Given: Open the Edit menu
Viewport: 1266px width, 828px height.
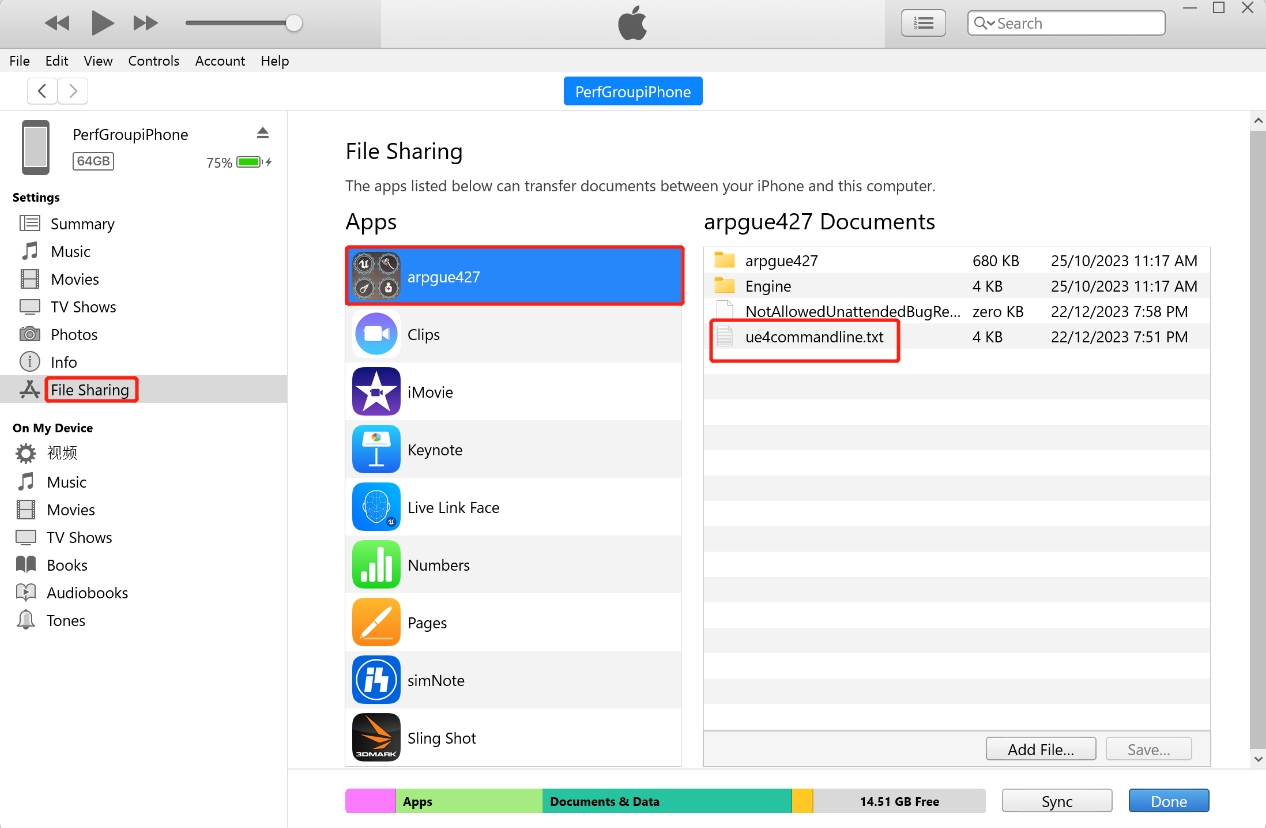Looking at the screenshot, I should [57, 61].
